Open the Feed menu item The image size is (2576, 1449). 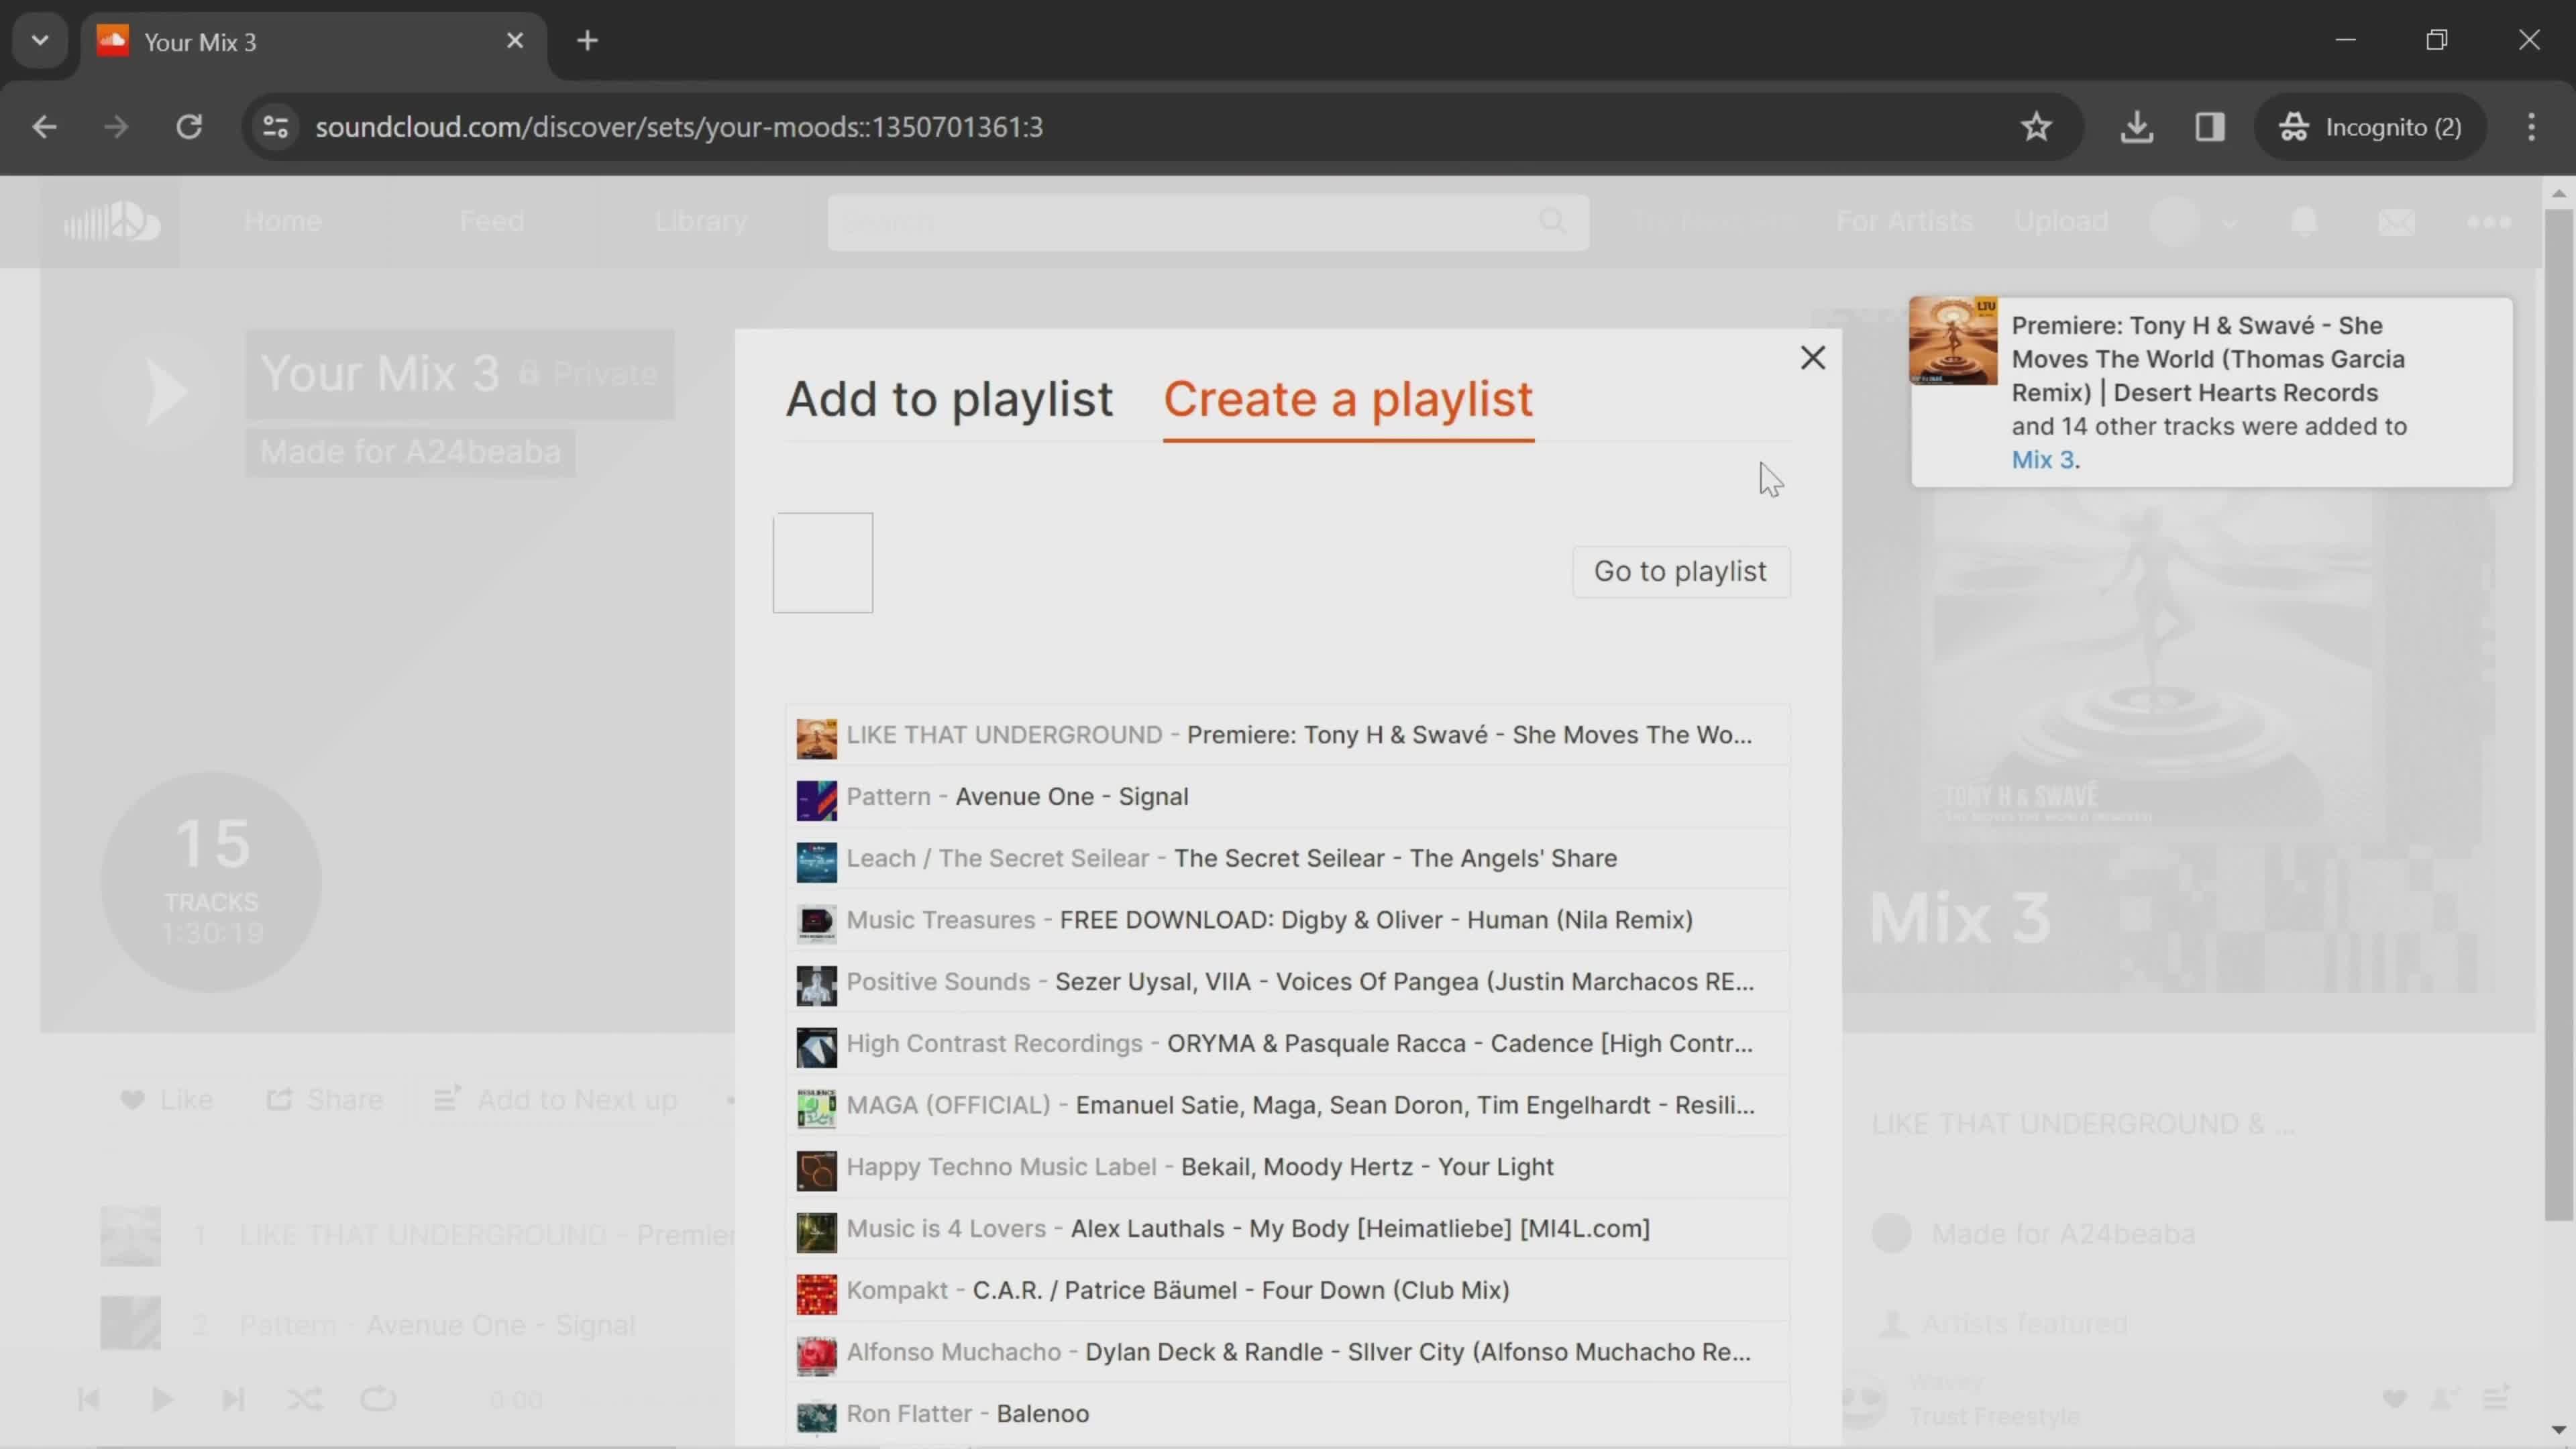tap(491, 221)
